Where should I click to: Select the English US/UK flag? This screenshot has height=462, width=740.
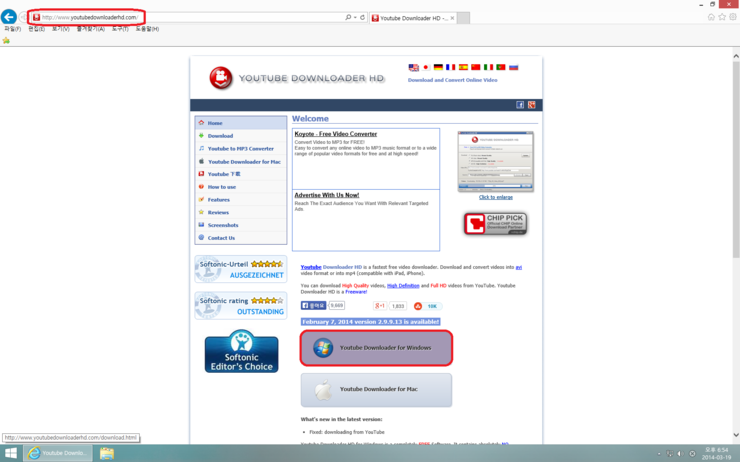(413, 67)
